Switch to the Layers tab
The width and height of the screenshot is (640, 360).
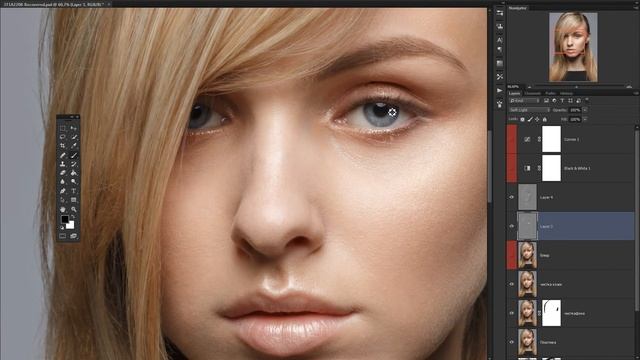pyautogui.click(x=514, y=93)
